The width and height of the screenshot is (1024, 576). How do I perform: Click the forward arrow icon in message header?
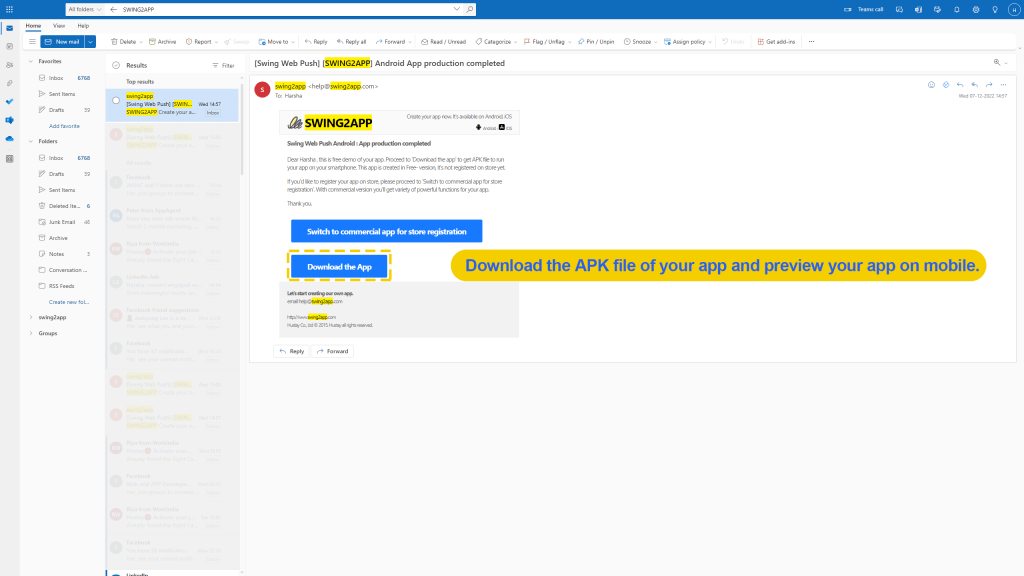click(x=989, y=85)
